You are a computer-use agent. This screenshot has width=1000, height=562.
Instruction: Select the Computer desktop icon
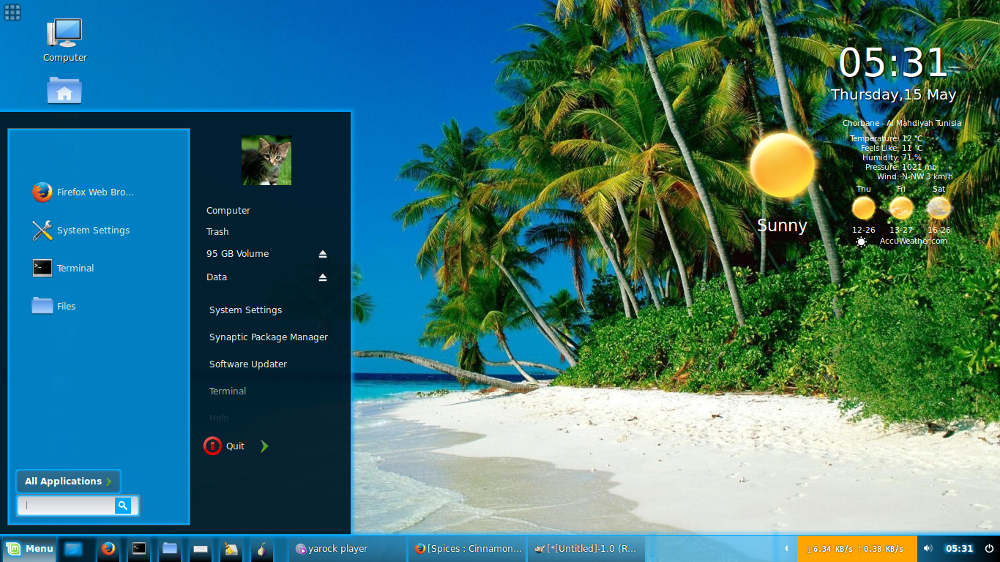coord(64,40)
